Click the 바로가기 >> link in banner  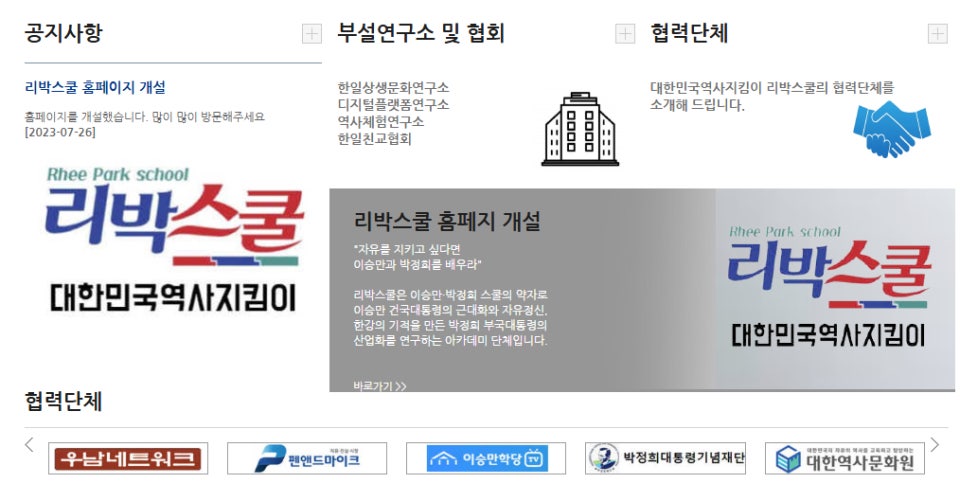click(x=380, y=386)
